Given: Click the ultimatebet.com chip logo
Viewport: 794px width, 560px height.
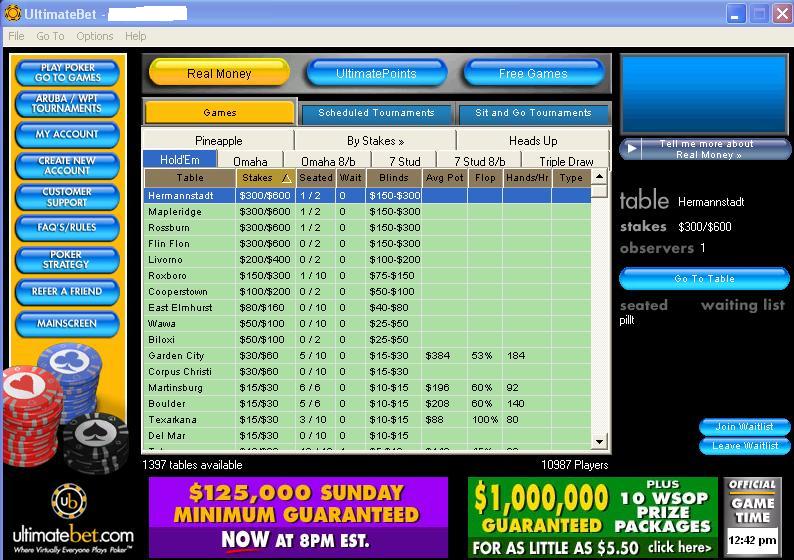Looking at the screenshot, I should (x=69, y=501).
